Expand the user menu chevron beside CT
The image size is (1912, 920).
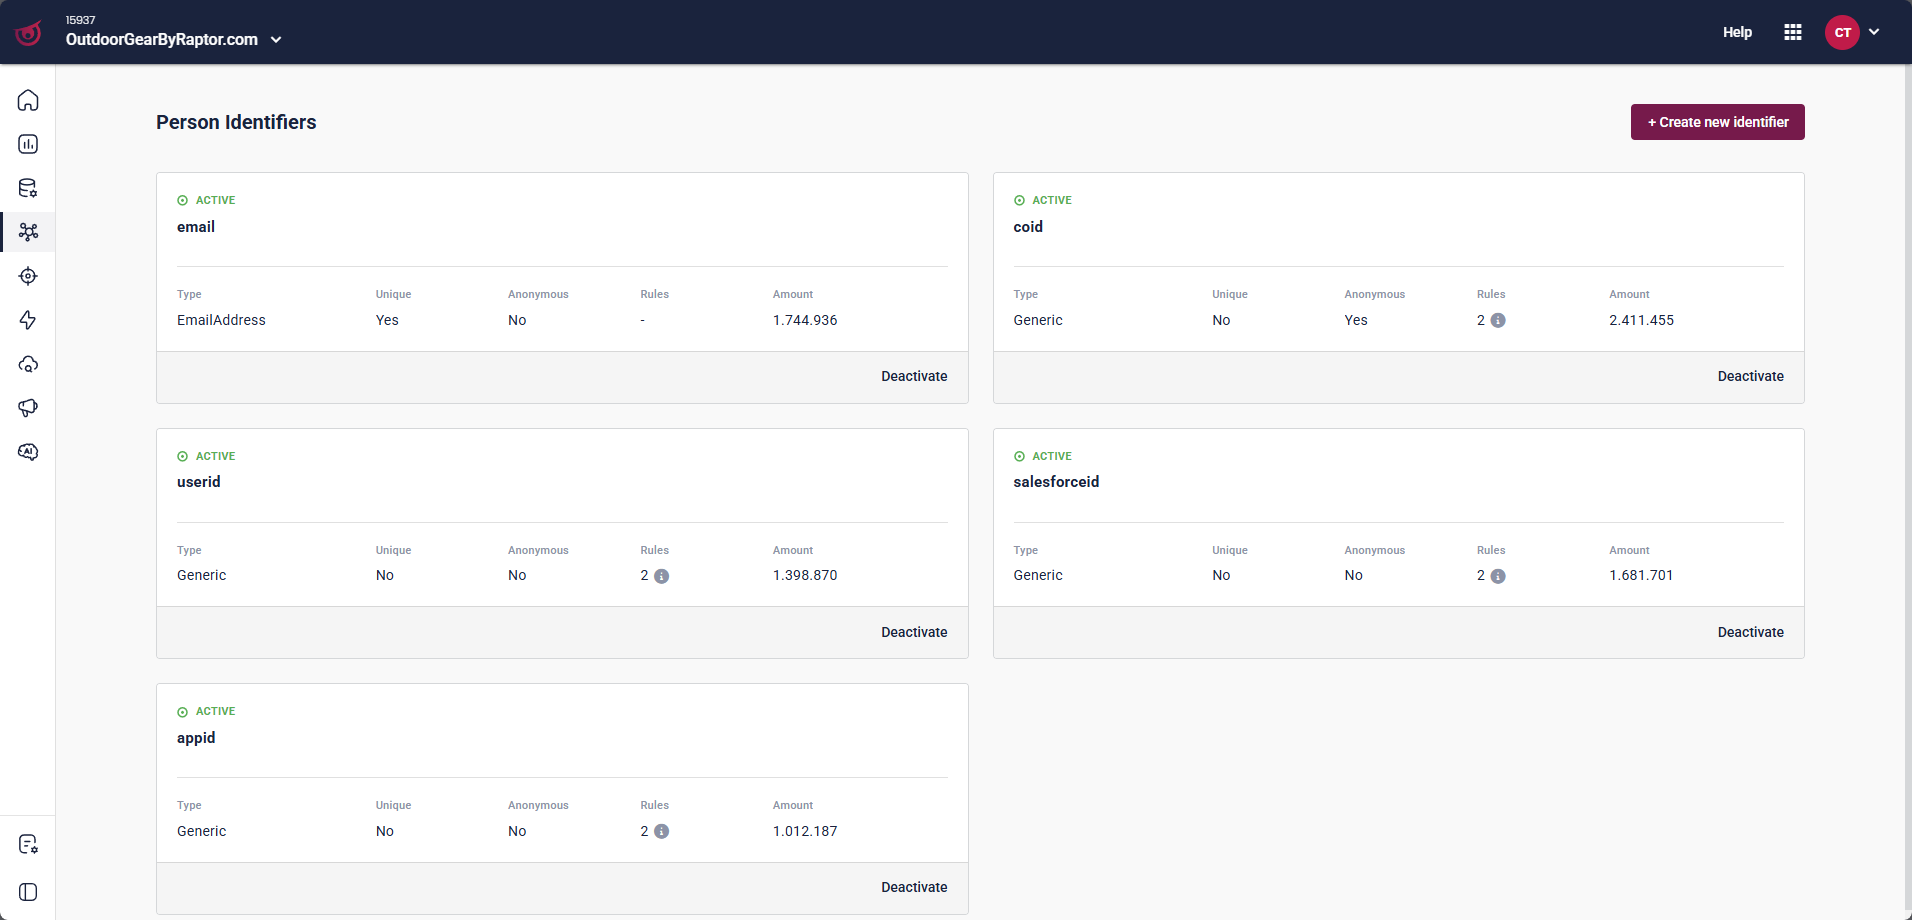coord(1874,32)
